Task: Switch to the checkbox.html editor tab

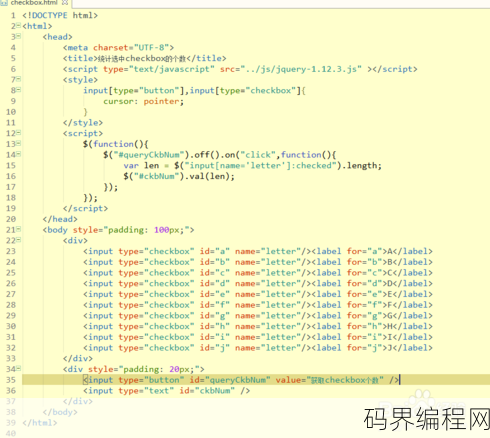Action: point(33,2)
